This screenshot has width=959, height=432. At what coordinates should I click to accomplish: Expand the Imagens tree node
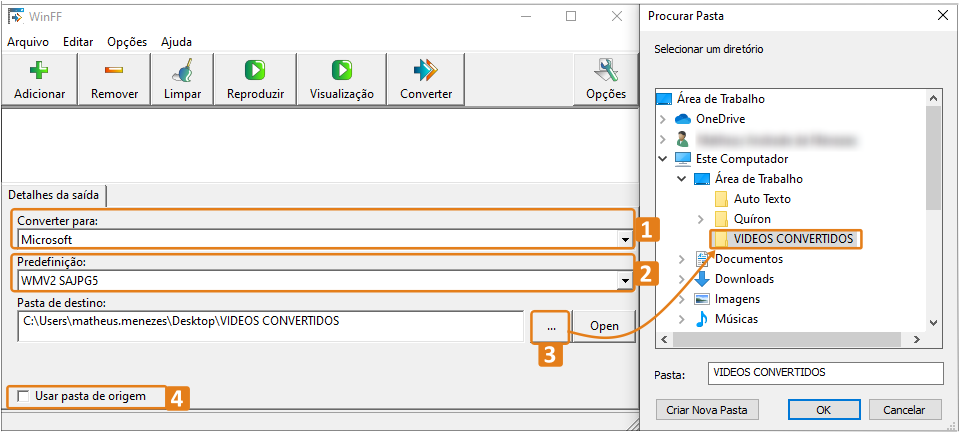[682, 299]
